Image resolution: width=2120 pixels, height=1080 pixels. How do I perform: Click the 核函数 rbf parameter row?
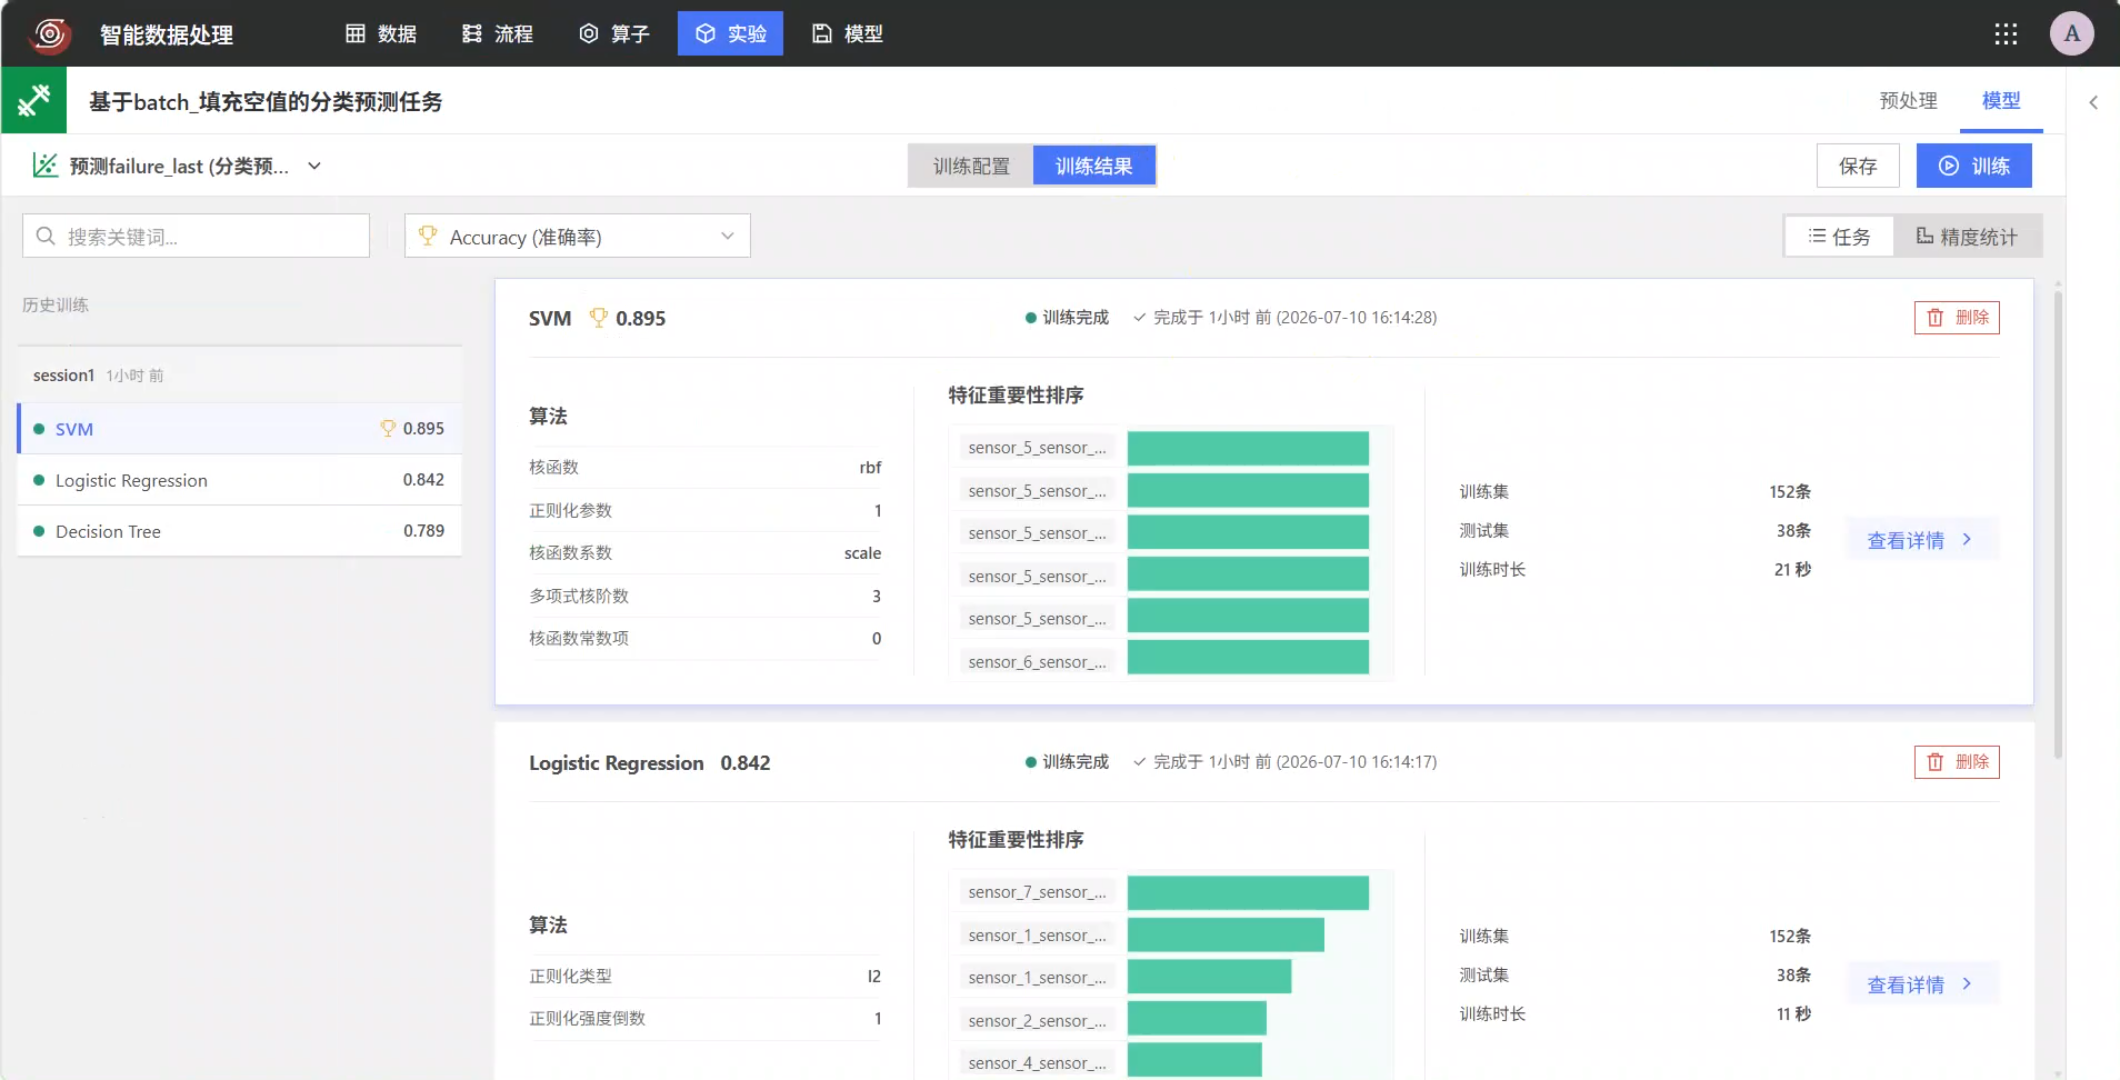[705, 467]
